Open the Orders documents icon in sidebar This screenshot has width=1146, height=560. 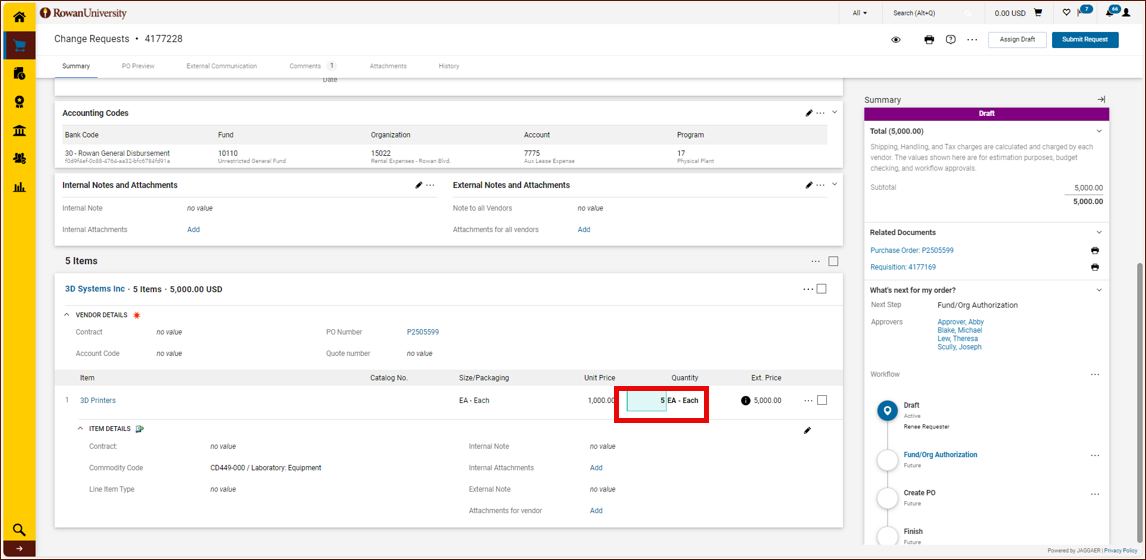pyautogui.click(x=19, y=73)
